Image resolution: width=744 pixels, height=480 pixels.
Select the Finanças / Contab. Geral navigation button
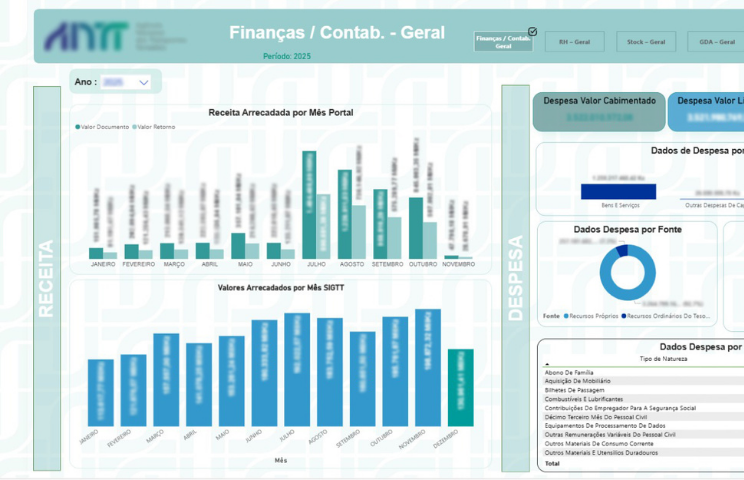pyautogui.click(x=504, y=42)
